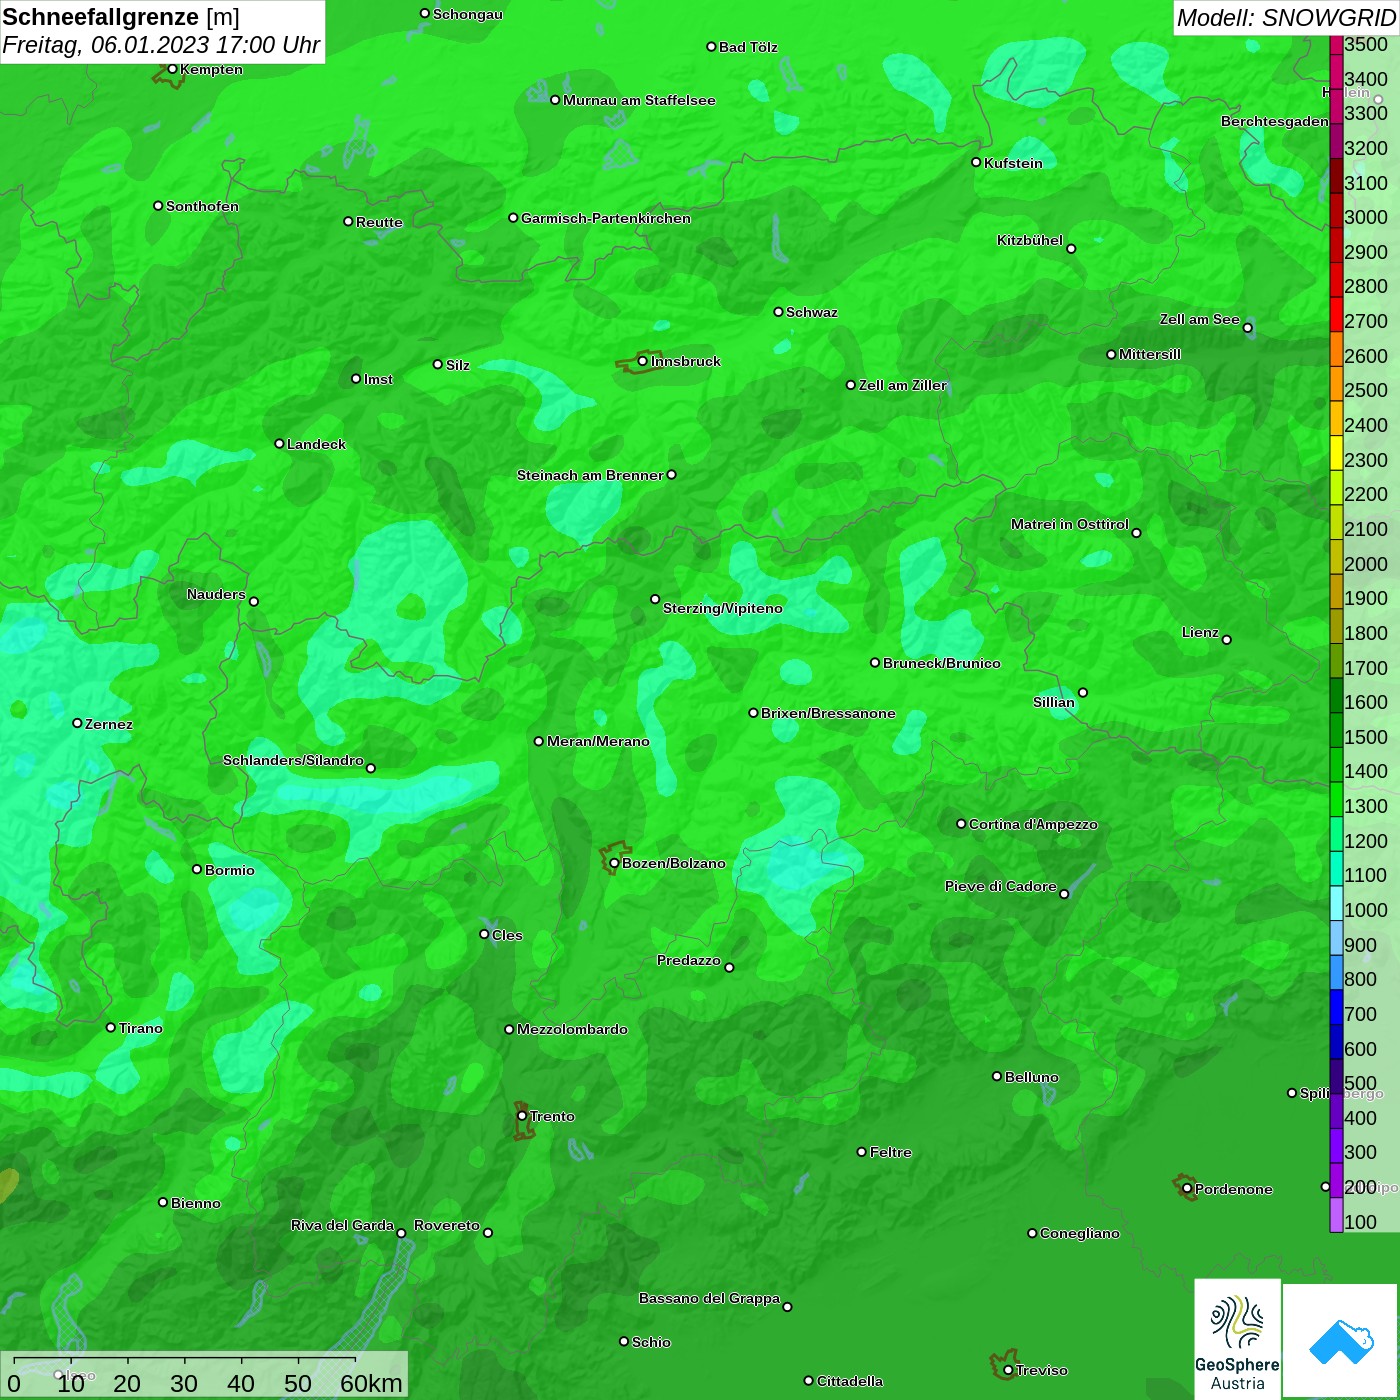
Task: Click the Trento city marker dot
Action: 522,1116
